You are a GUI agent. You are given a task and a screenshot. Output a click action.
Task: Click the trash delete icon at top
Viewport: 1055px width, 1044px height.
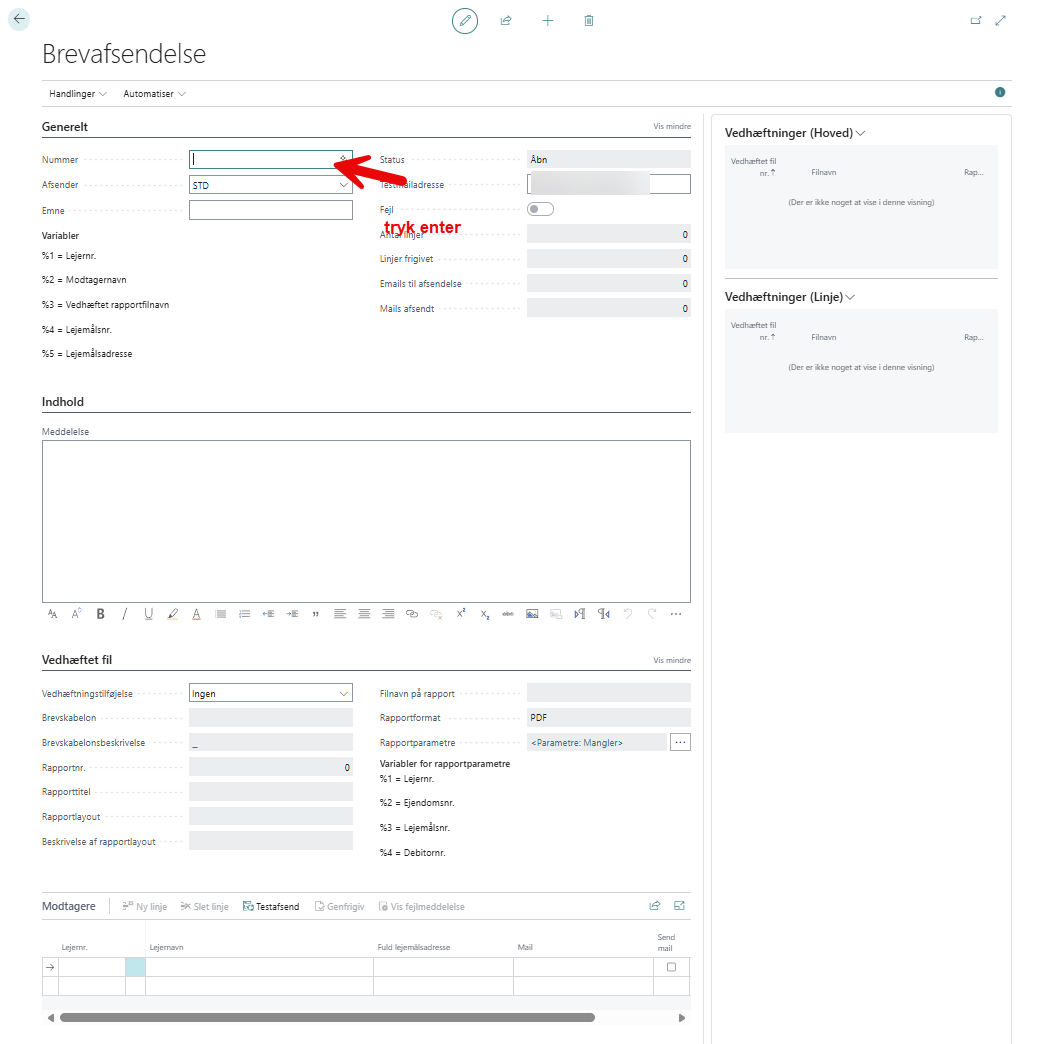pos(589,20)
